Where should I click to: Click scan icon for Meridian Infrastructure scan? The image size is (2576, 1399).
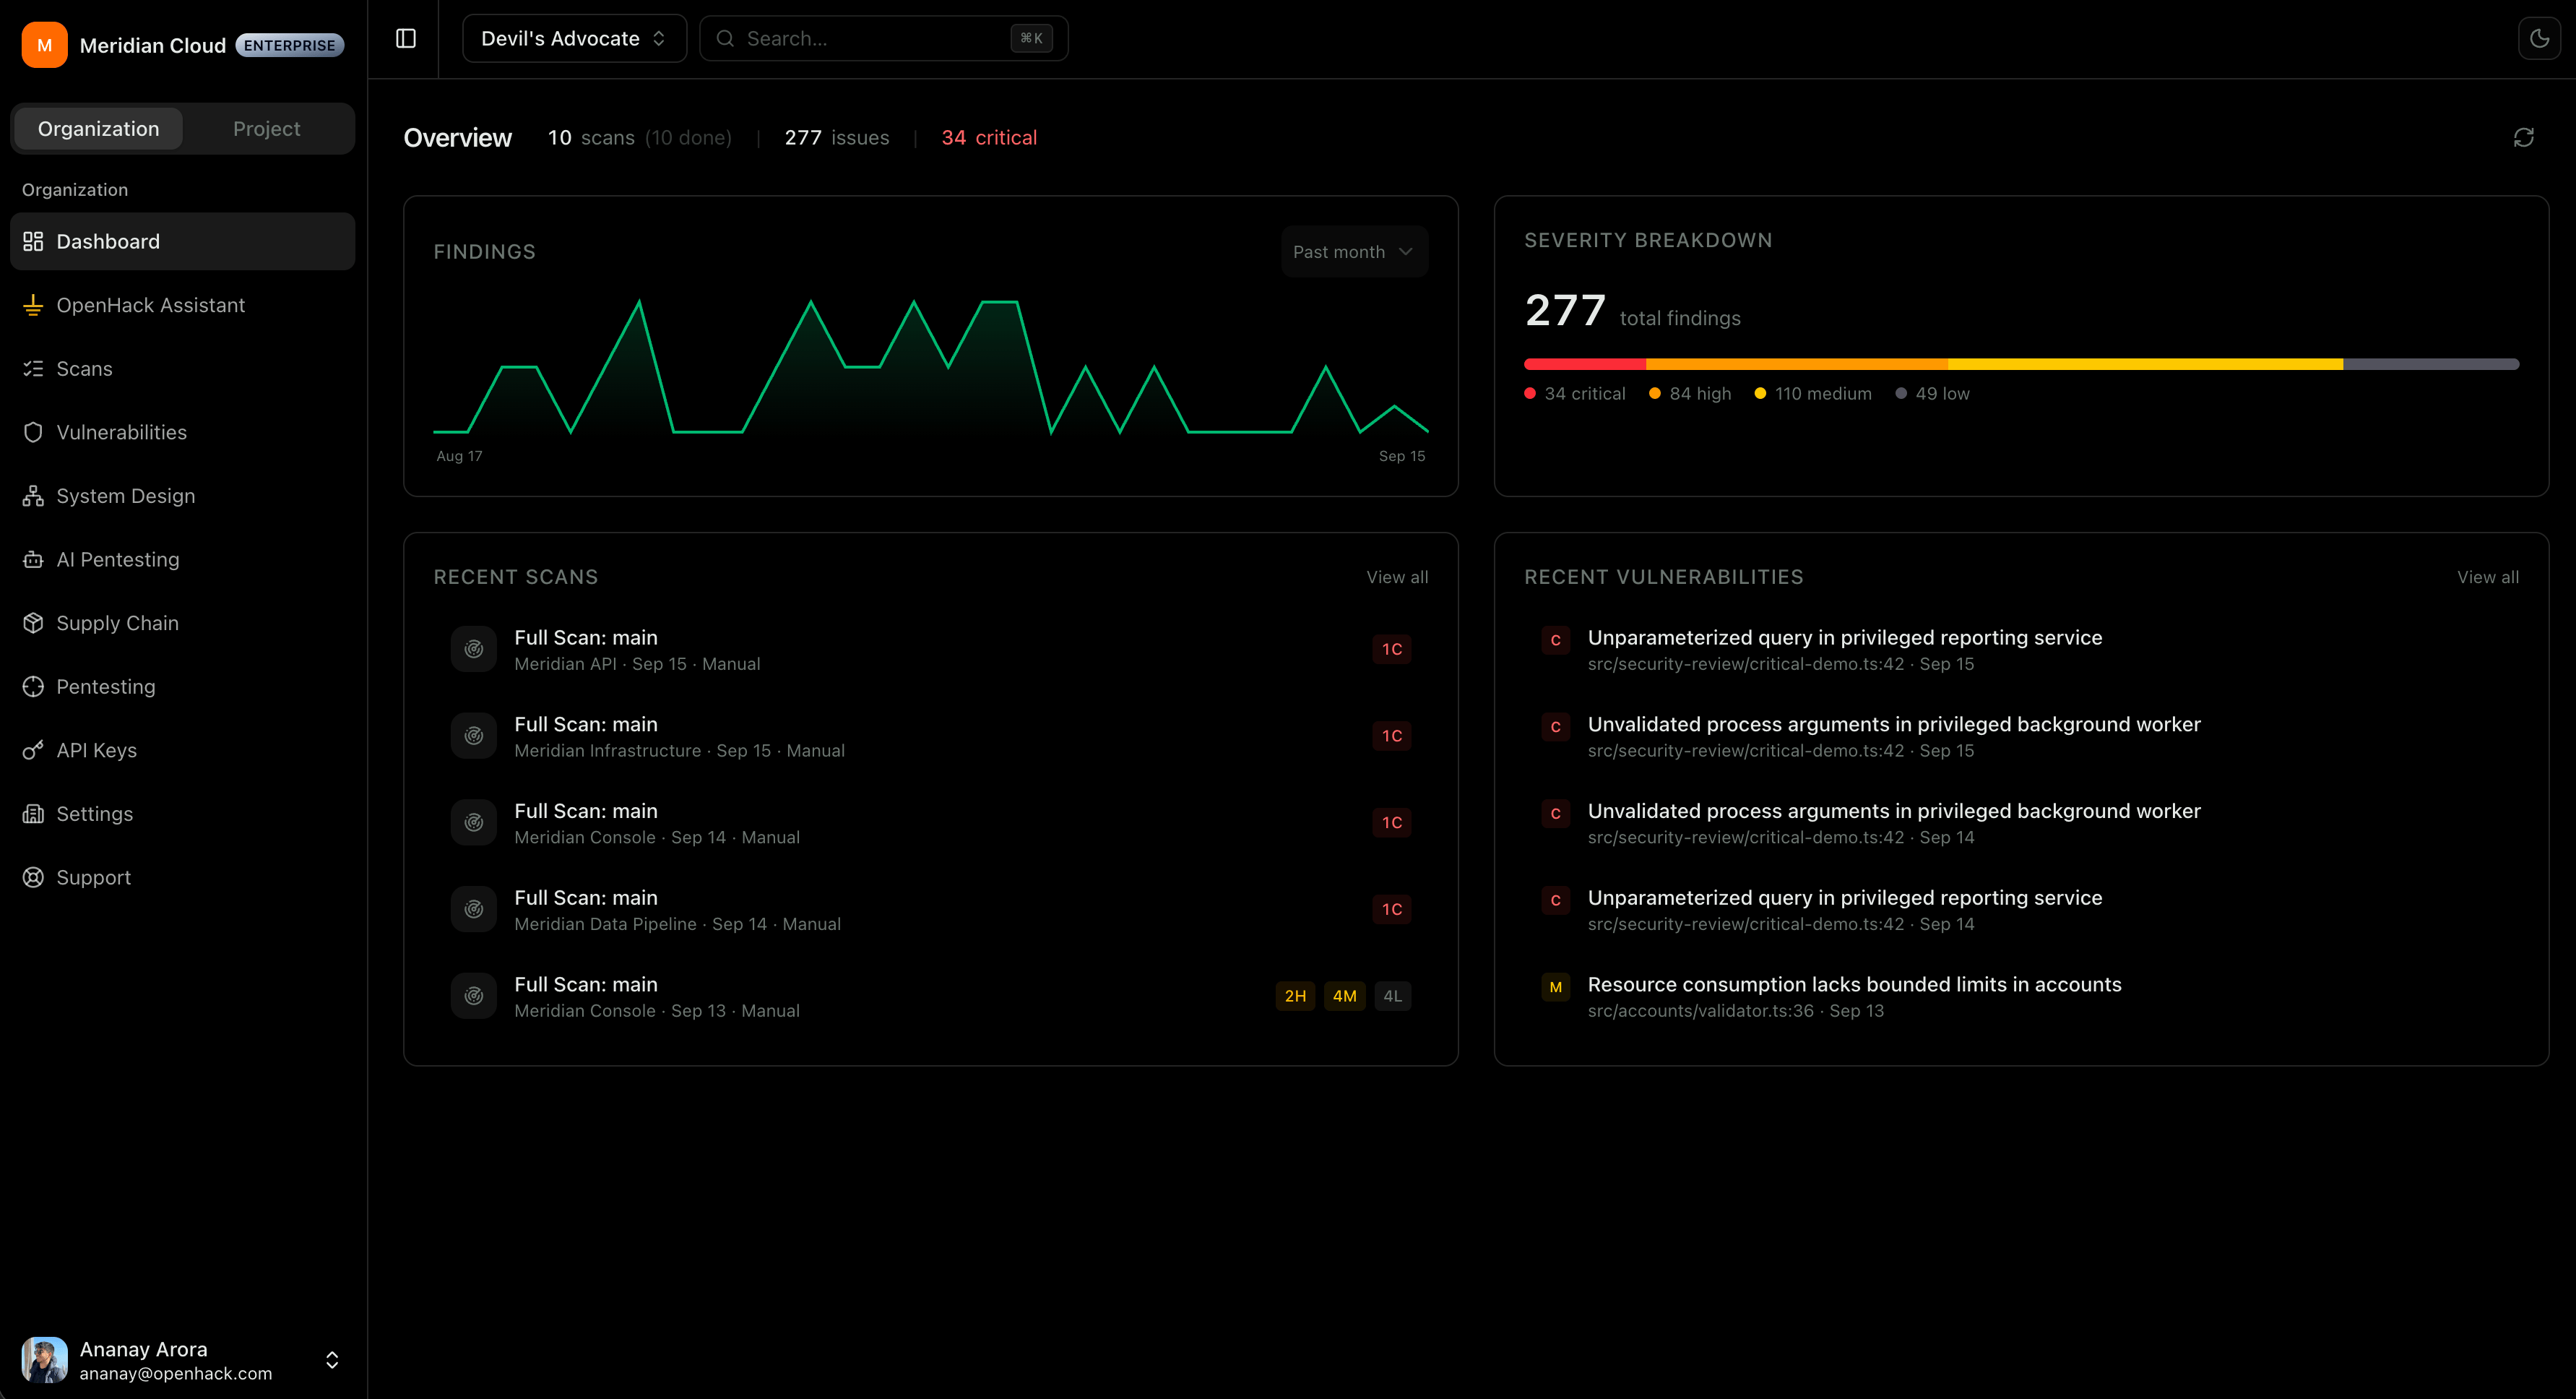click(x=474, y=736)
